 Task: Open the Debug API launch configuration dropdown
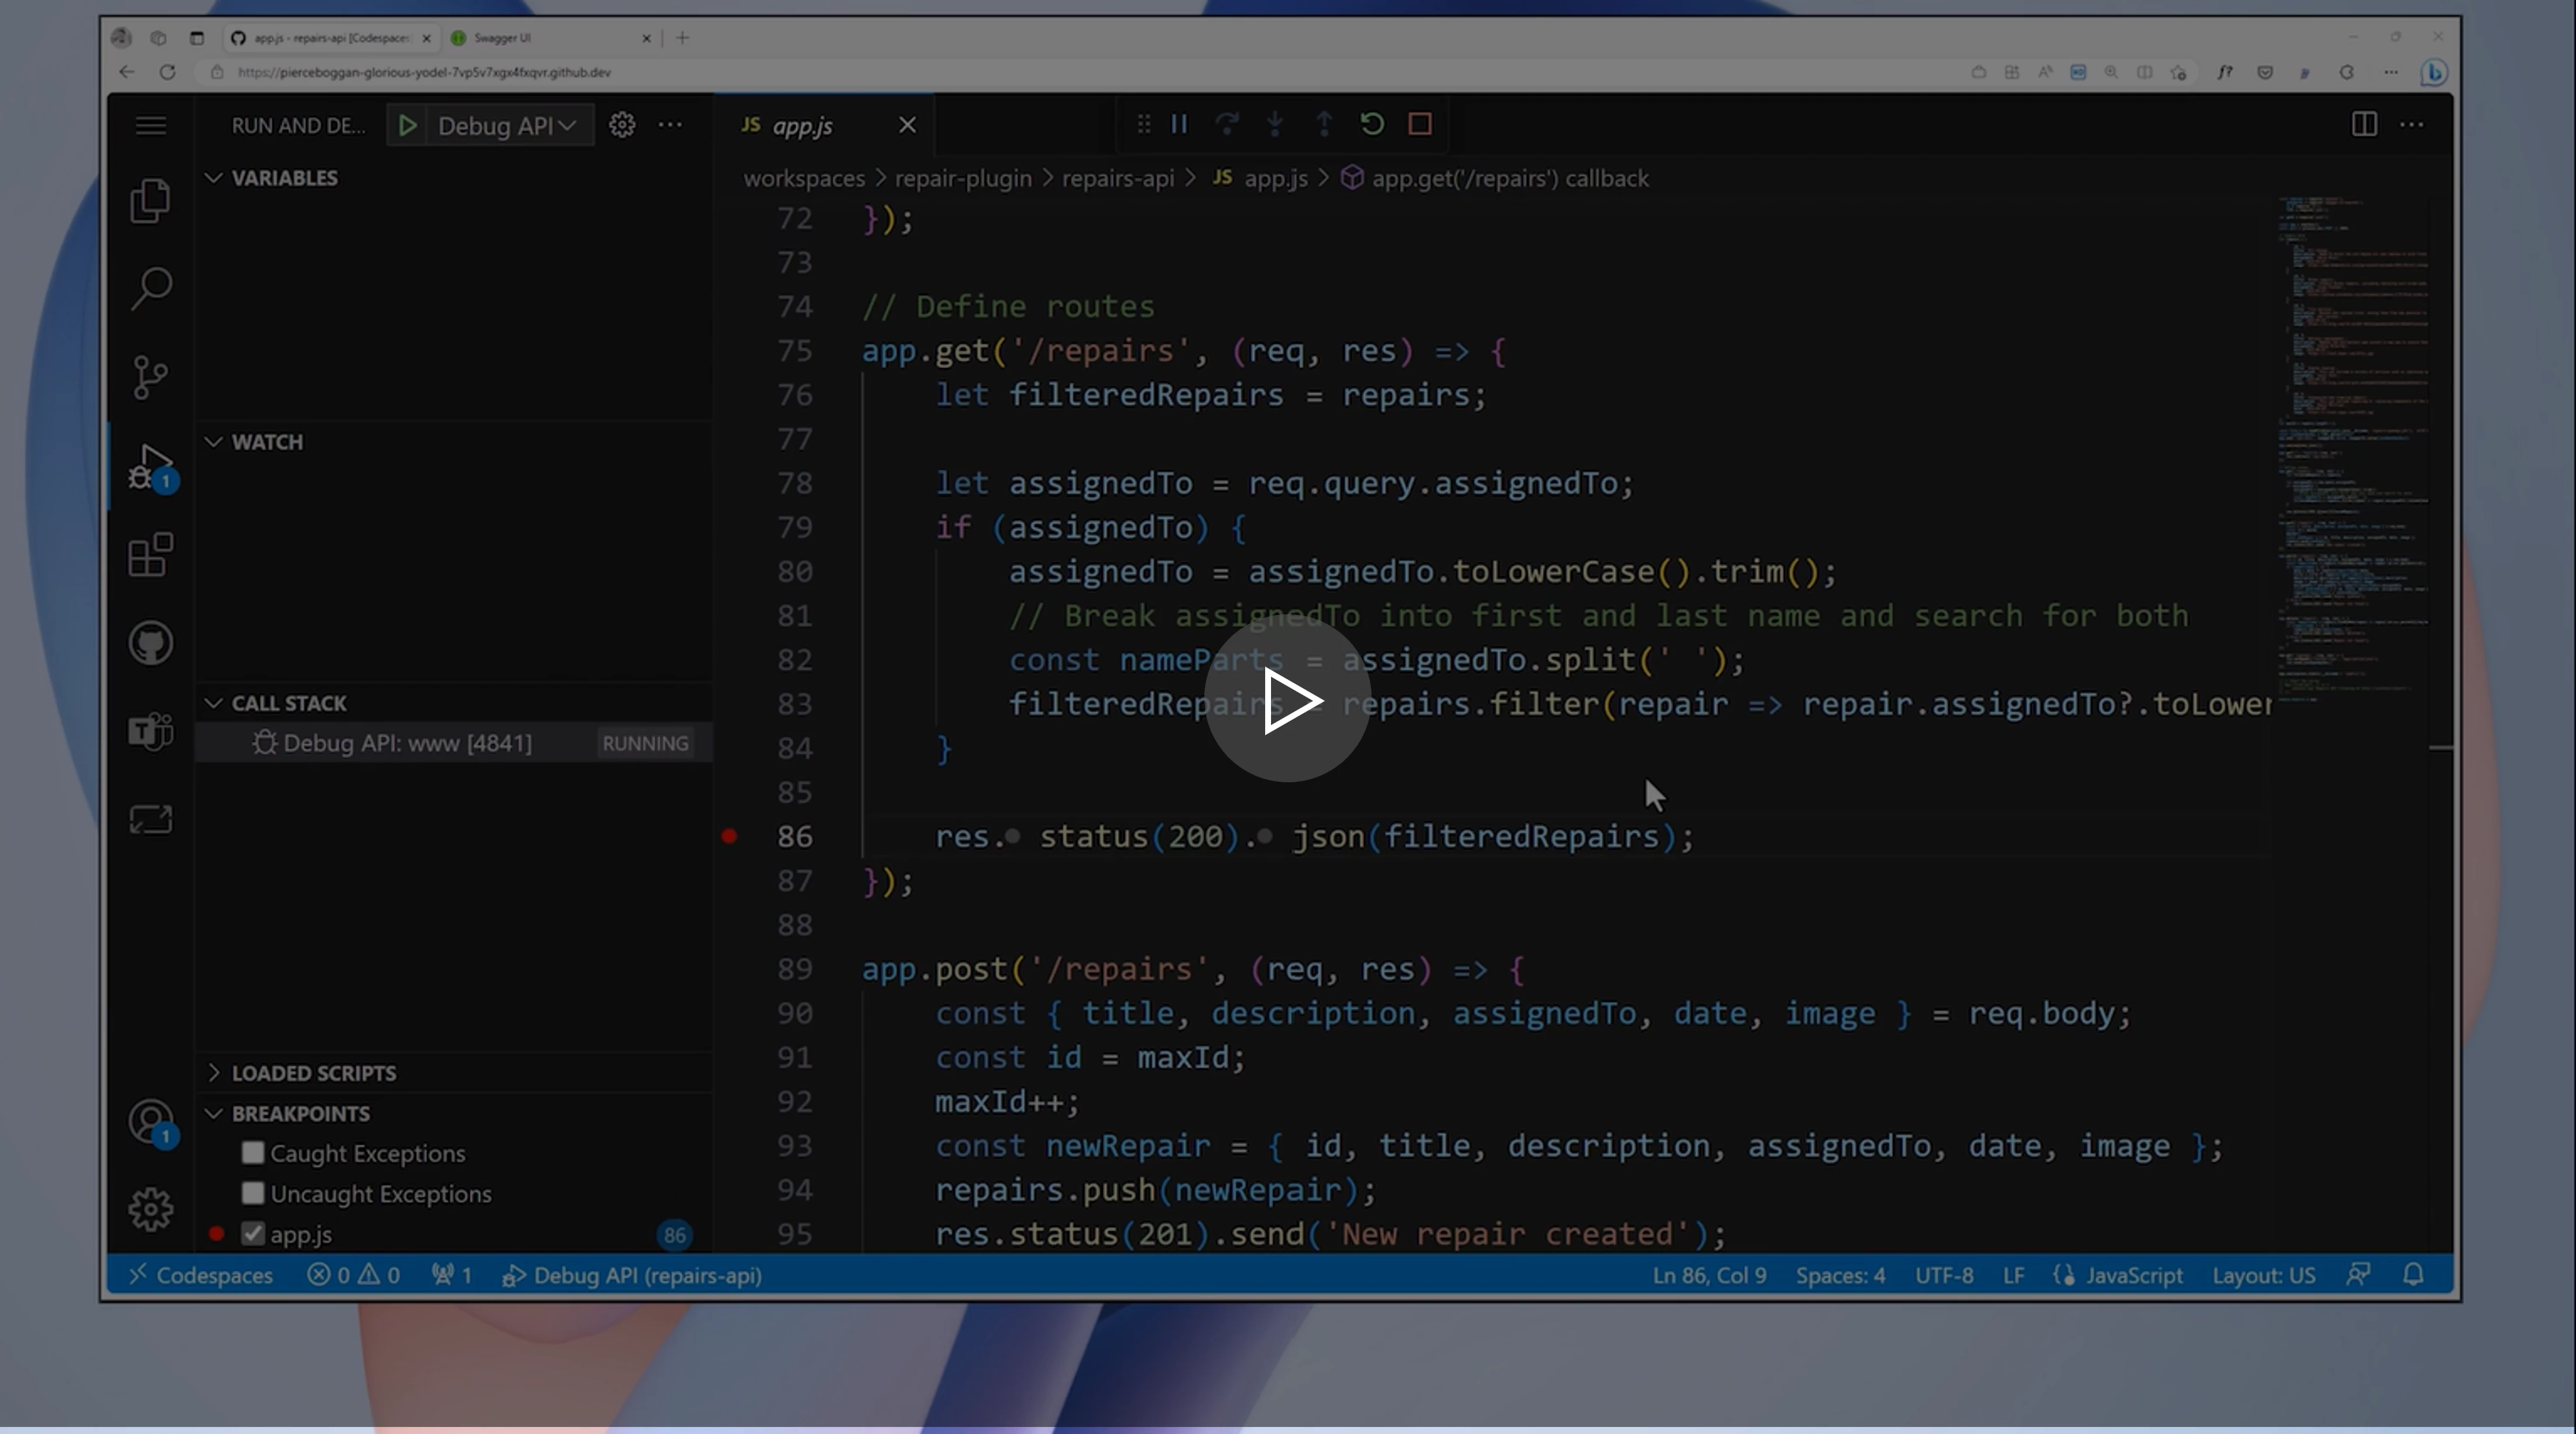coord(568,125)
